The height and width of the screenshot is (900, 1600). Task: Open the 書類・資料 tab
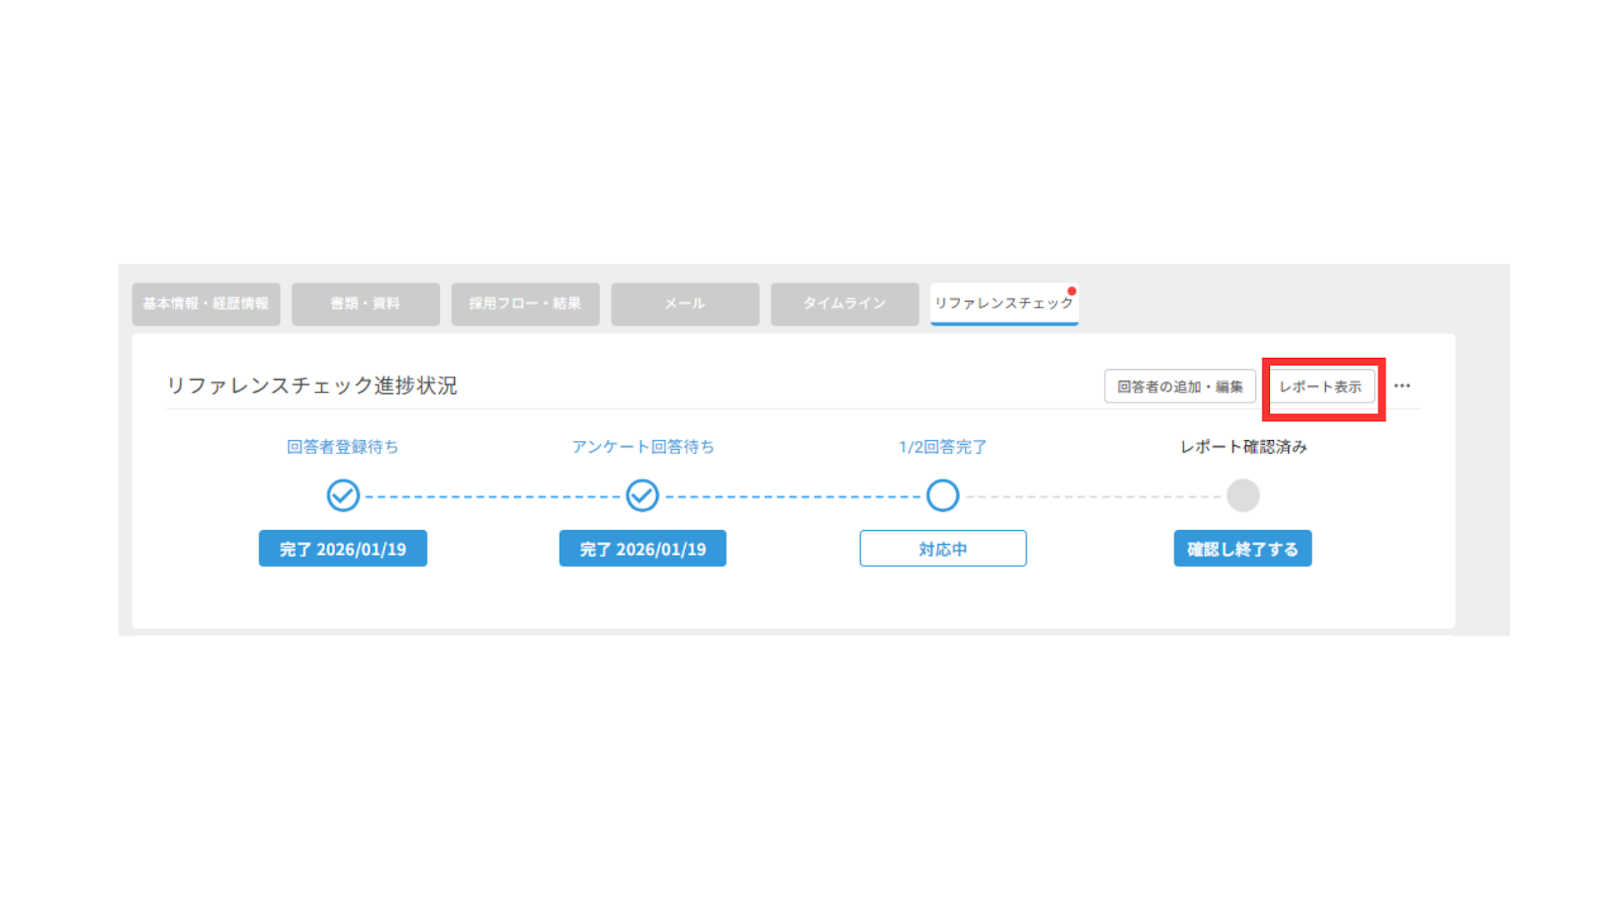[x=365, y=304]
